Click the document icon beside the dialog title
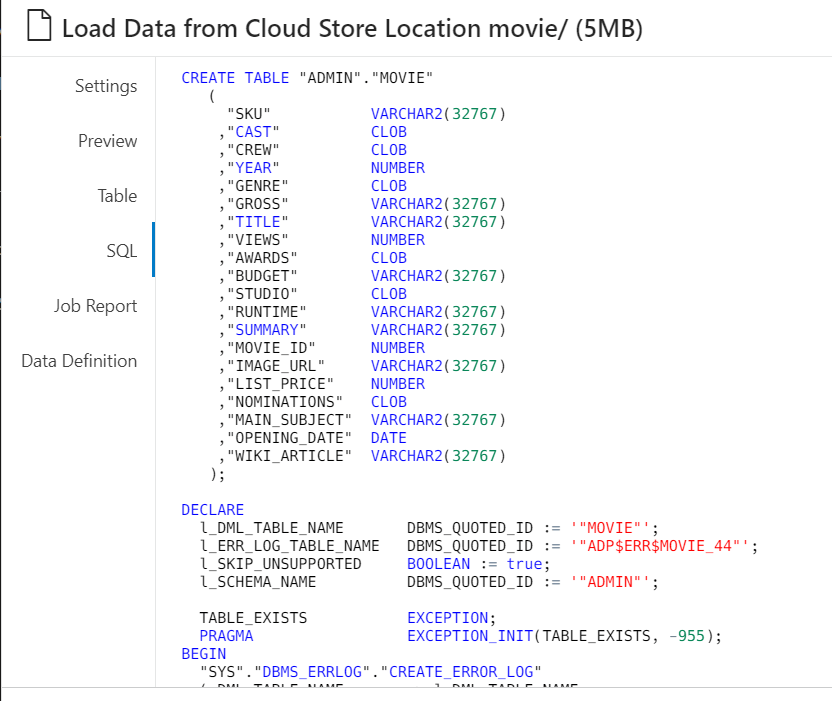Image resolution: width=832 pixels, height=701 pixels. coord(38,29)
